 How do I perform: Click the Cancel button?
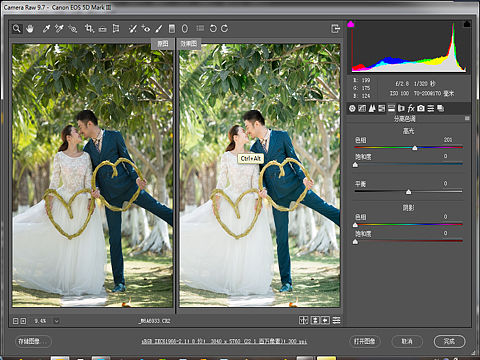coord(407,341)
